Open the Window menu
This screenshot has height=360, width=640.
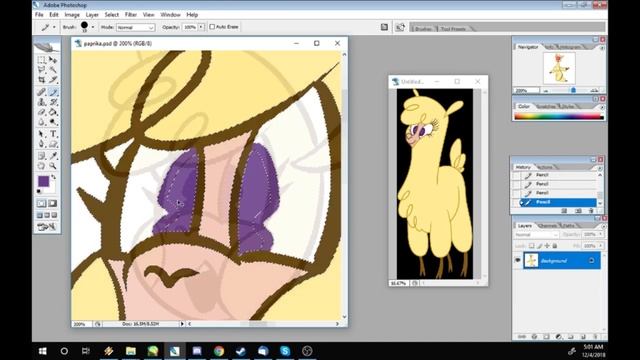click(170, 15)
